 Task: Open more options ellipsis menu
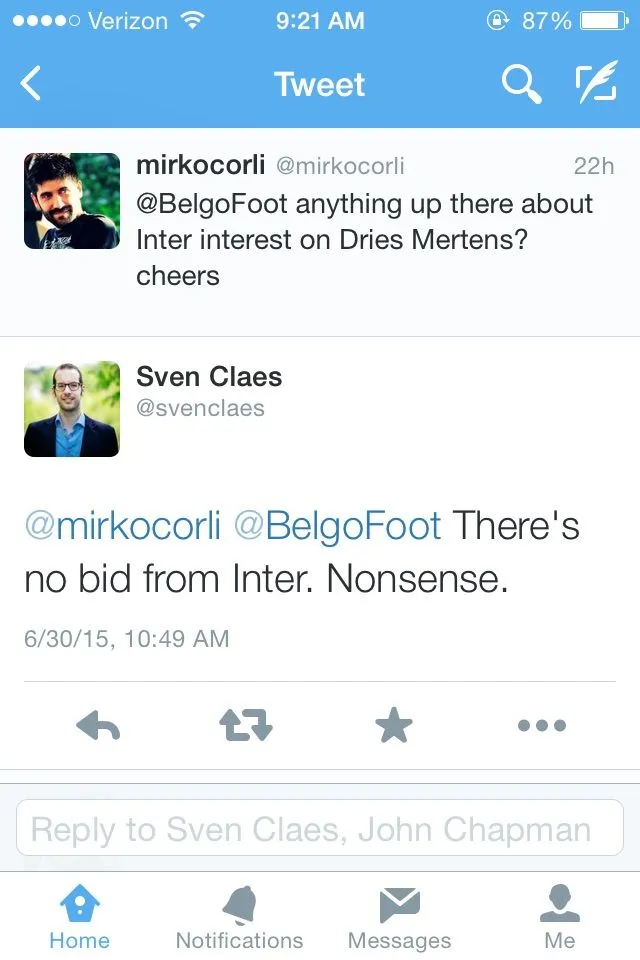point(542,726)
